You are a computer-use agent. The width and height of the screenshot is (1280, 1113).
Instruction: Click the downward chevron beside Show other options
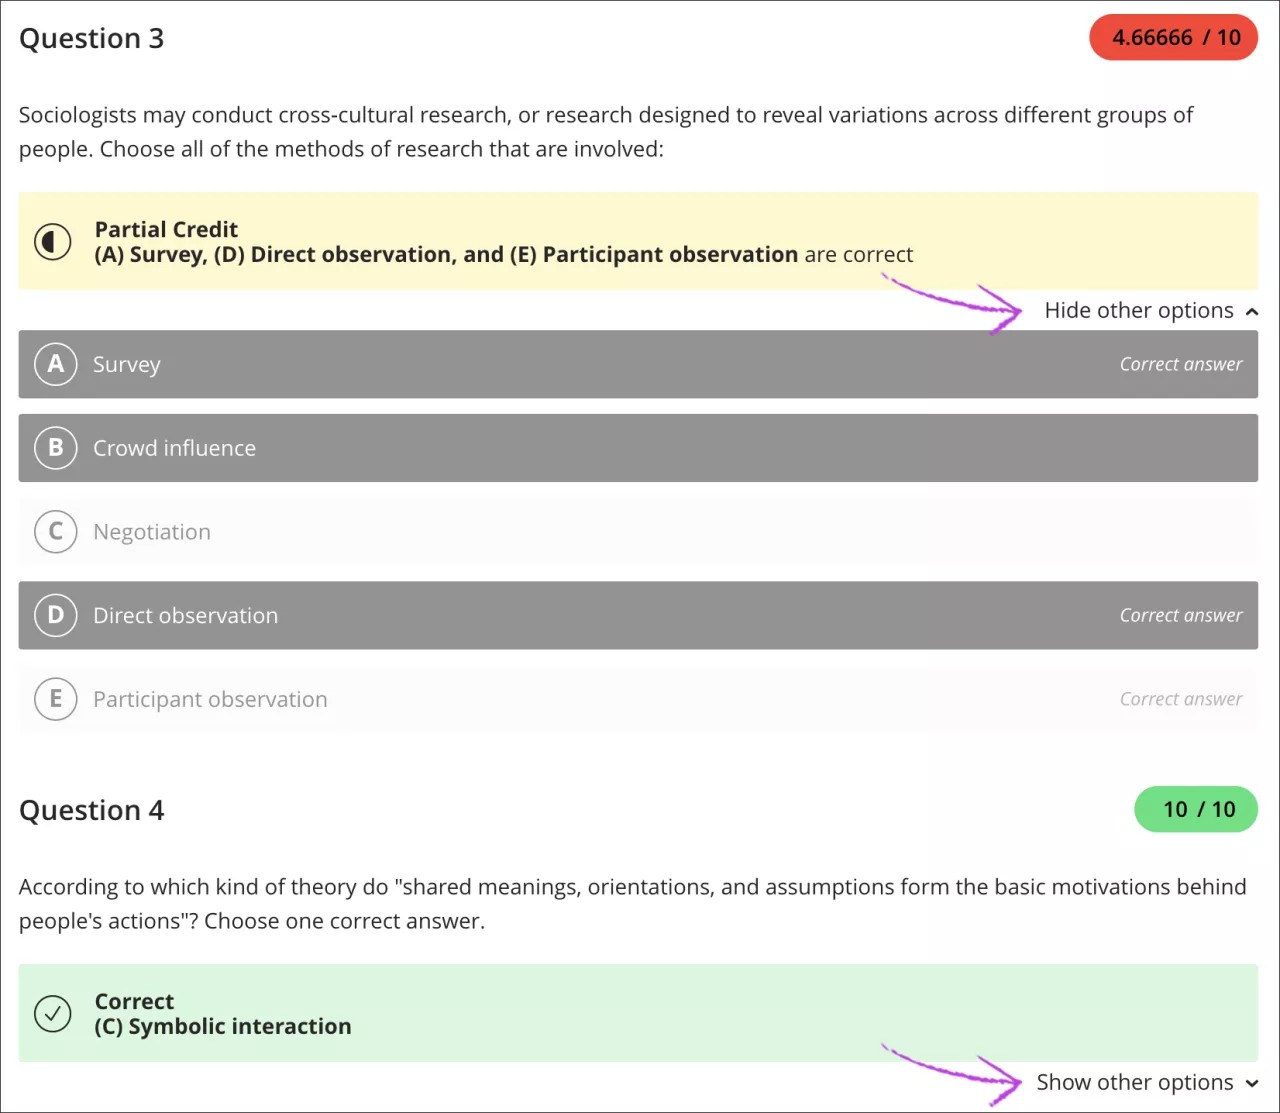coord(1251,1083)
